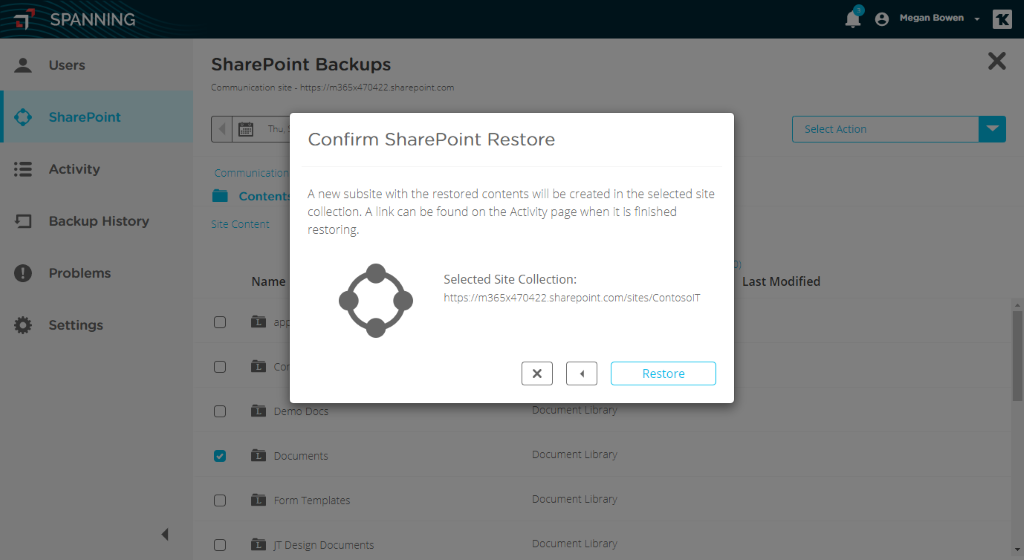1024x560 pixels.
Task: Click the Settings gear icon
Action: 23,325
